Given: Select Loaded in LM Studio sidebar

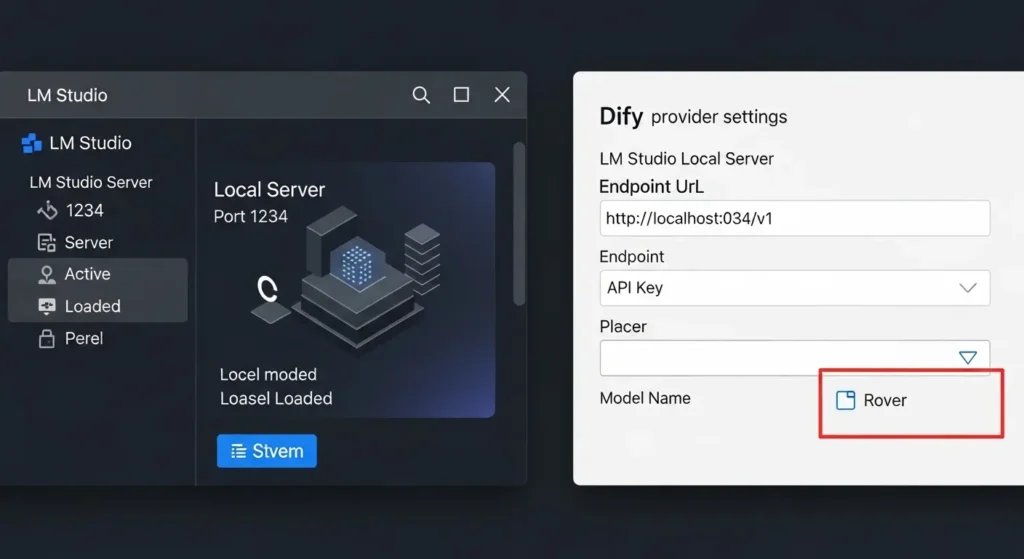Looking at the screenshot, I should (x=98, y=306).
